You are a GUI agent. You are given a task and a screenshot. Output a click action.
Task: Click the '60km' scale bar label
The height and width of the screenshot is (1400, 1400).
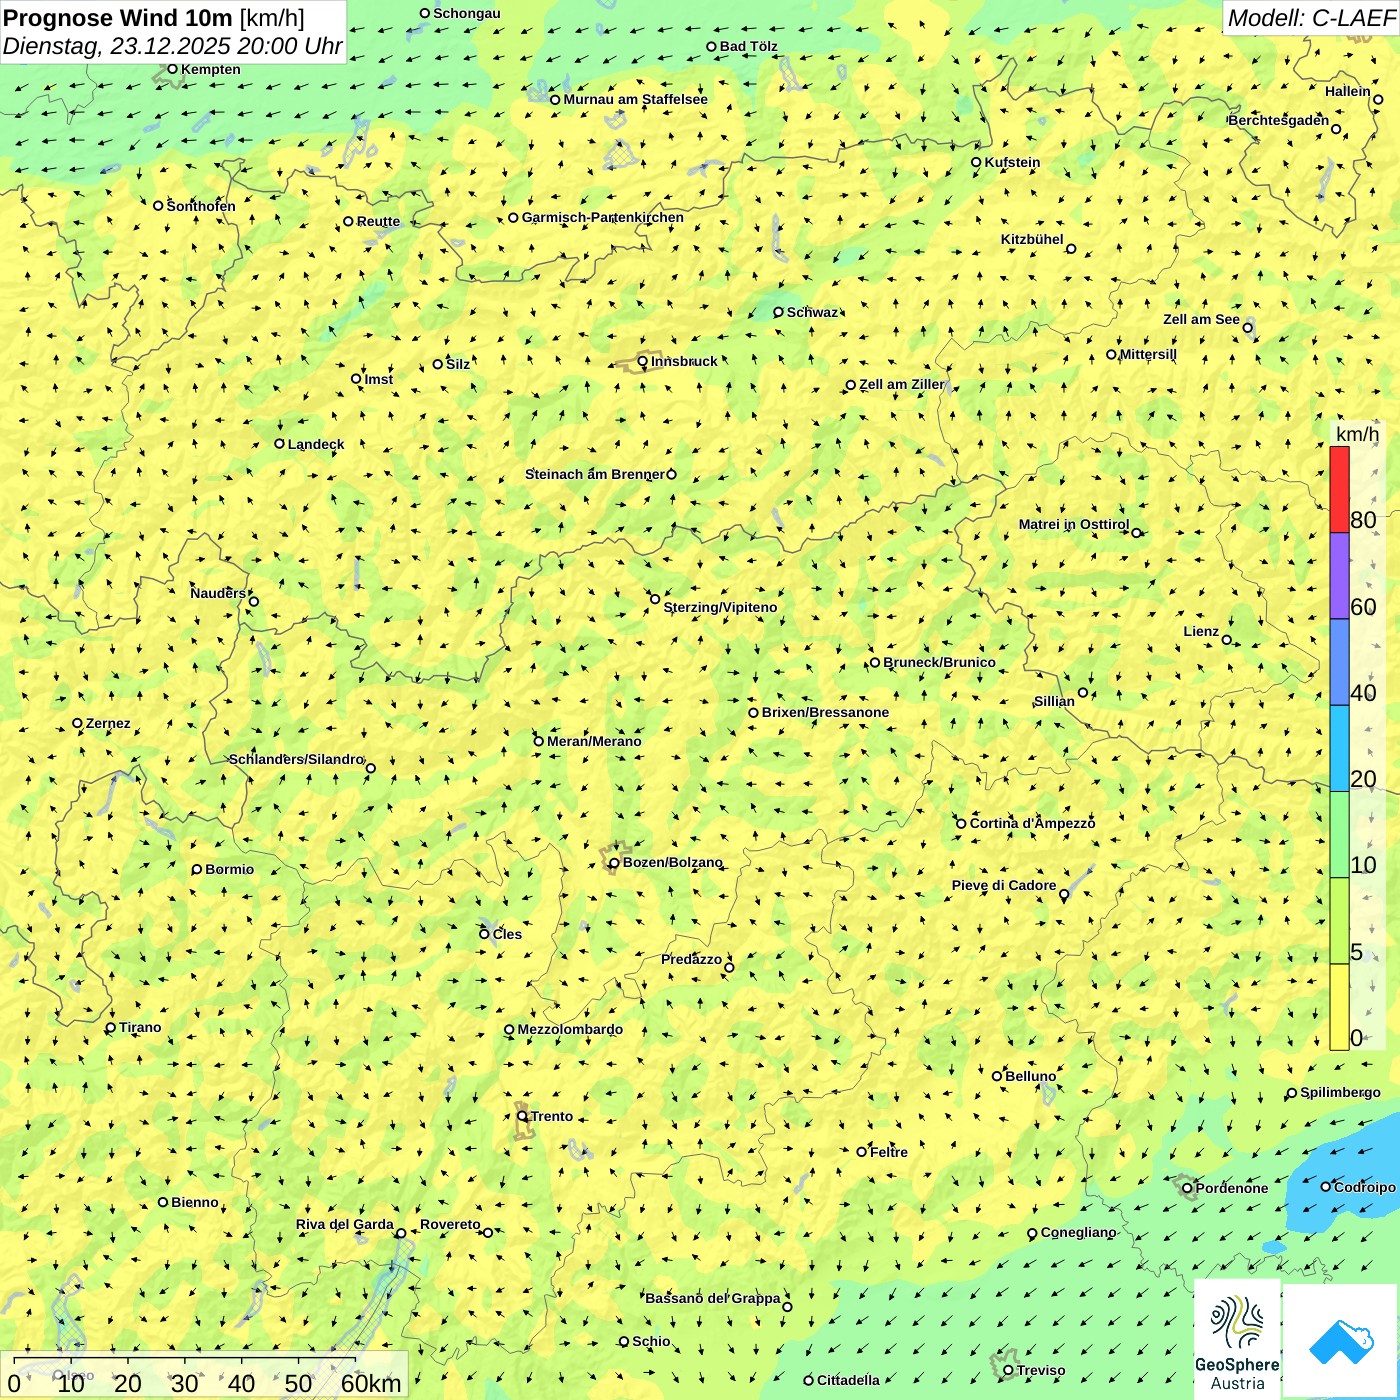click(x=371, y=1384)
